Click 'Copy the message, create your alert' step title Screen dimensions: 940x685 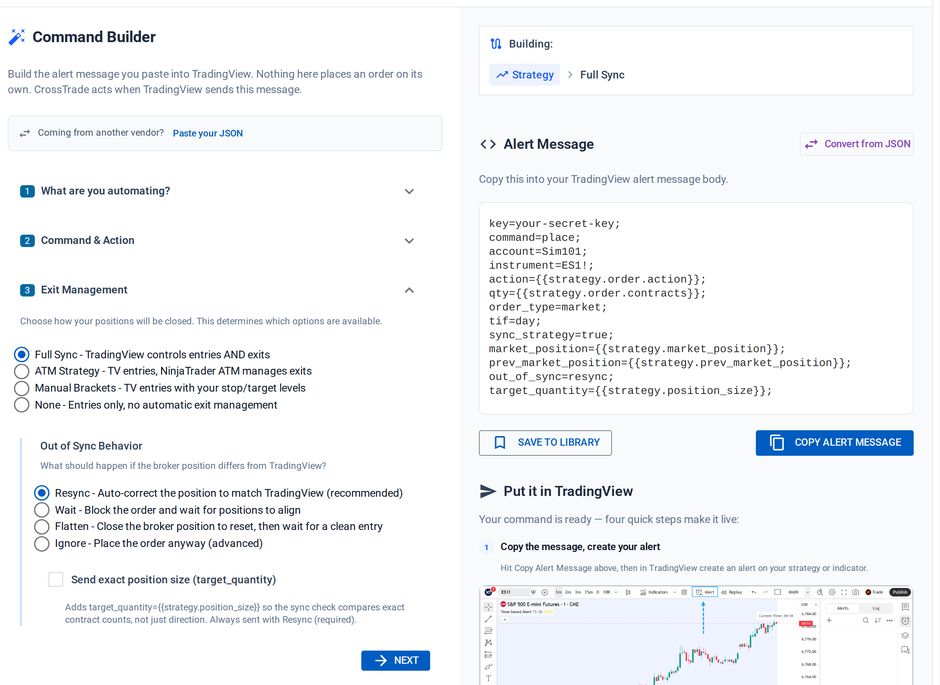[x=580, y=547]
